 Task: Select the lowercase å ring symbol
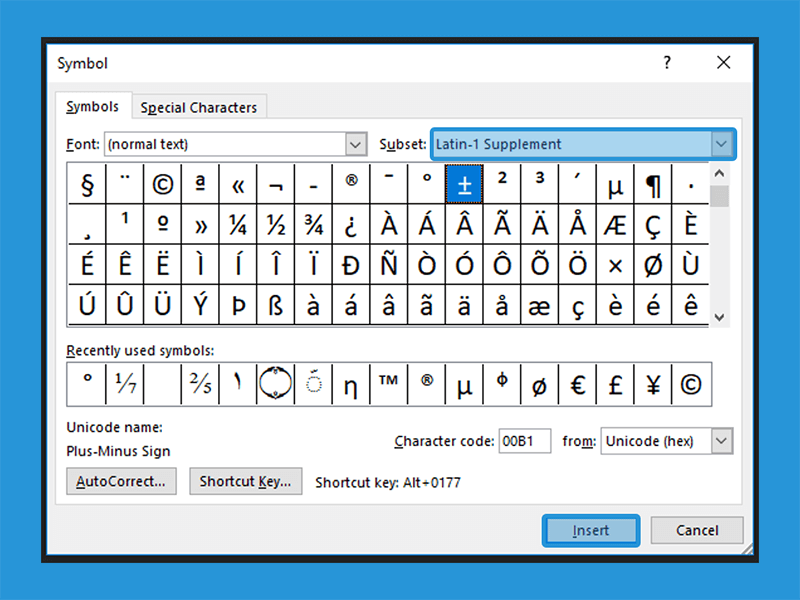pos(502,305)
